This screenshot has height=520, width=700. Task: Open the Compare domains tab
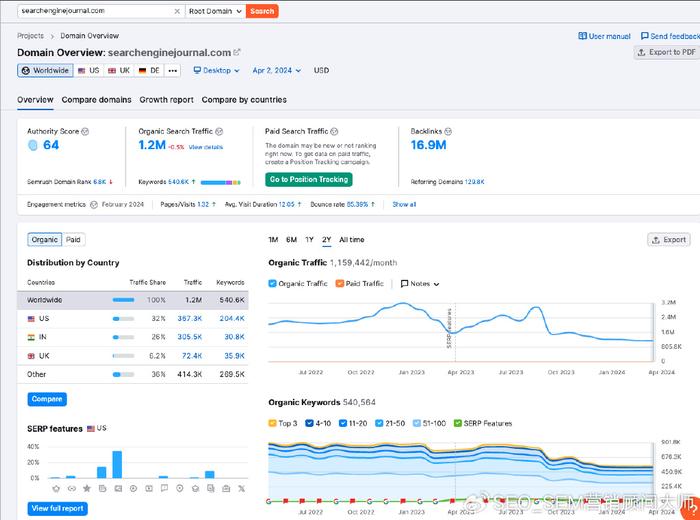coord(96,100)
